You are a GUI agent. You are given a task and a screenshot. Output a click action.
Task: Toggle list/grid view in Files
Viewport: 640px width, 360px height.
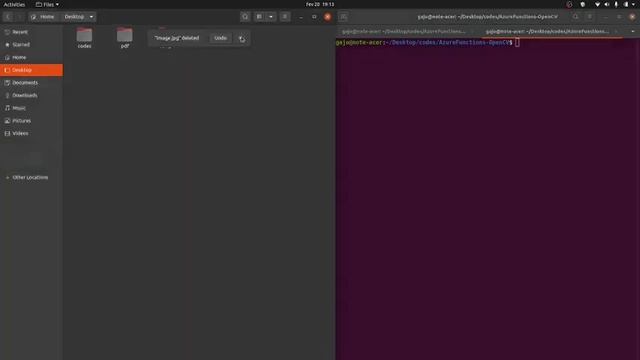click(x=260, y=17)
